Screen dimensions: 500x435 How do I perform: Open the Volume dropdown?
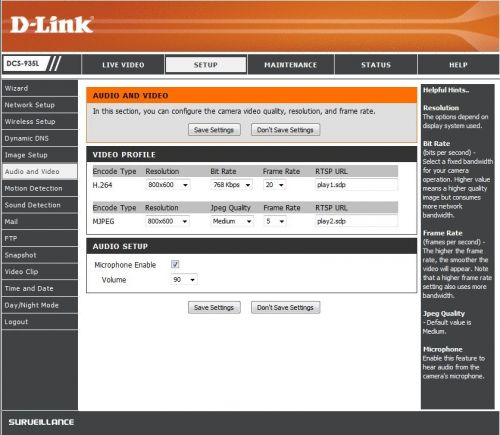pos(184,280)
